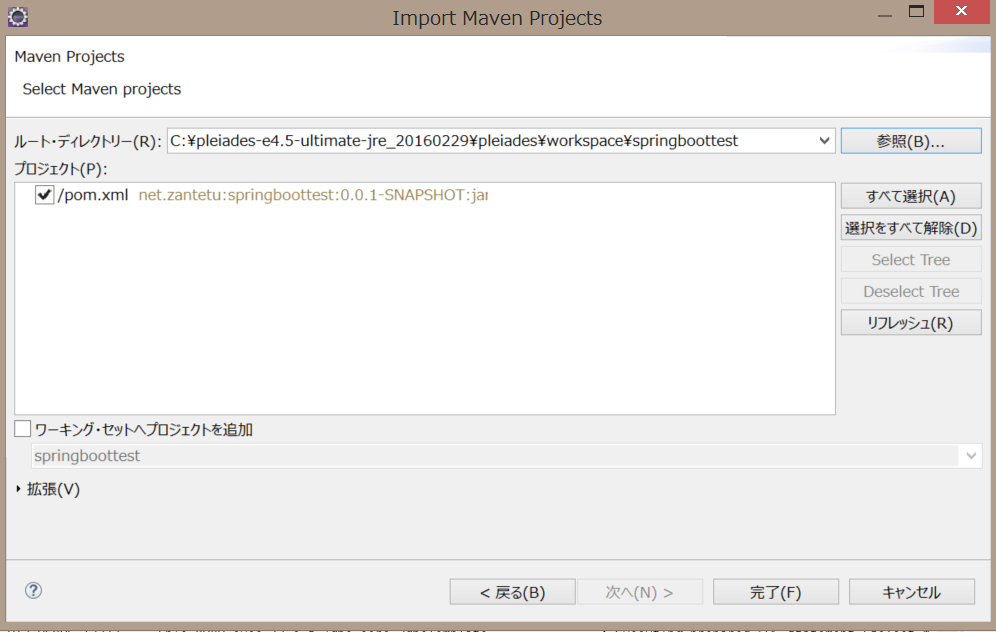The width and height of the screenshot is (996, 632).
Task: Finish the import with 完了(F)
Action: click(x=776, y=591)
